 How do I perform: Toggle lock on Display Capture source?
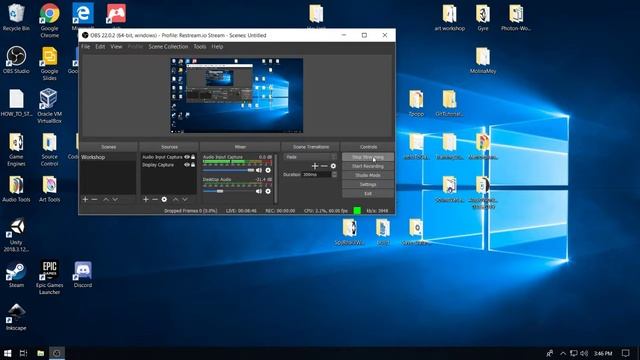pyautogui.click(x=193, y=164)
